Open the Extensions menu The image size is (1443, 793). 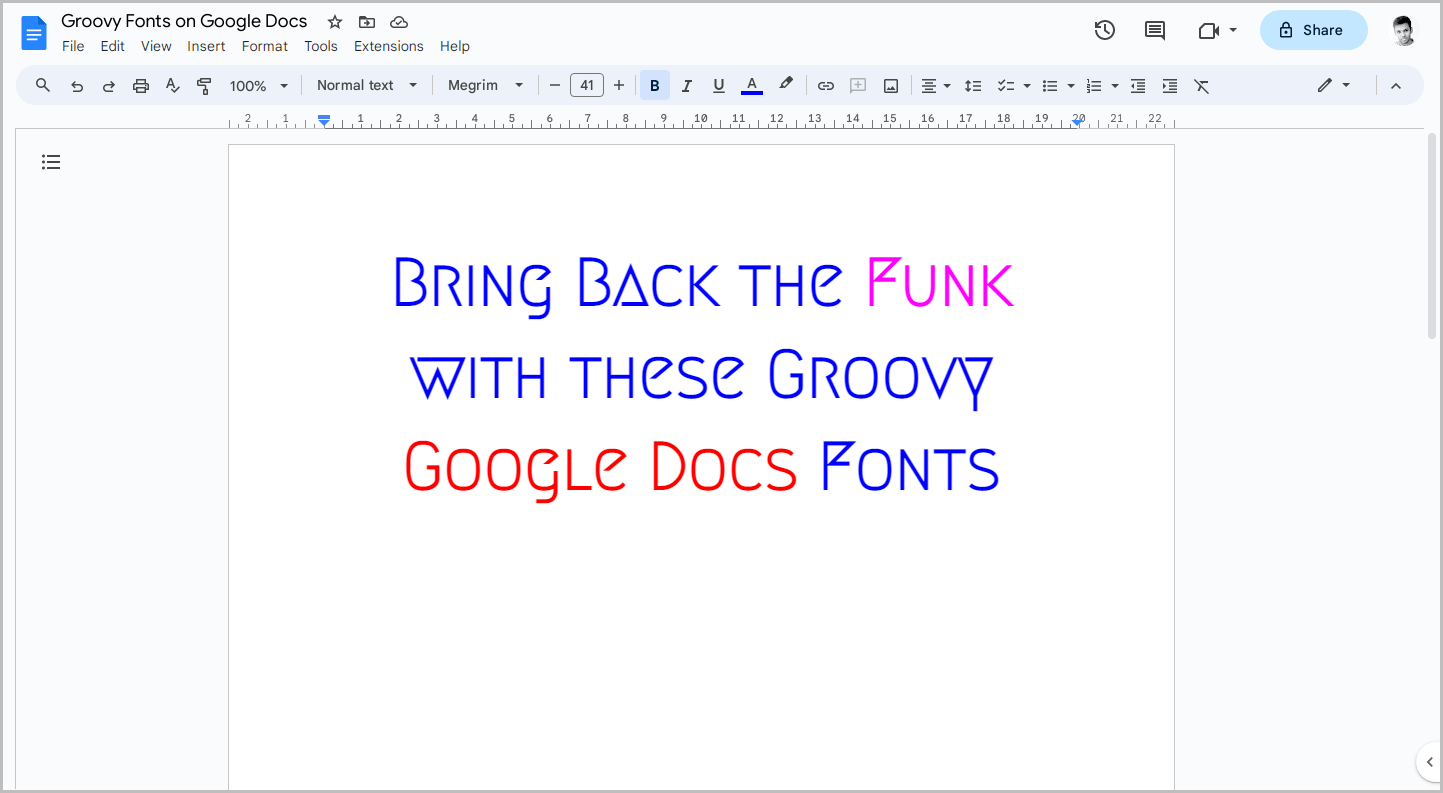tap(388, 46)
